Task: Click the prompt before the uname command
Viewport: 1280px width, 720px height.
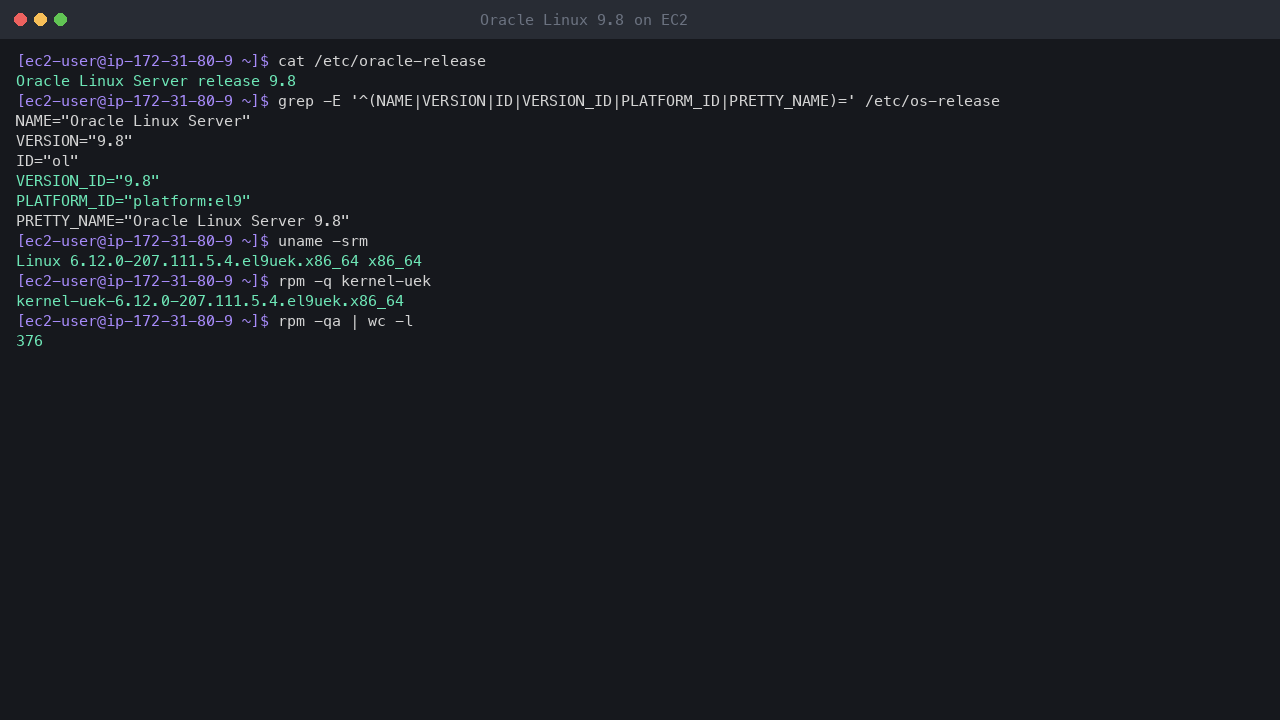Action: (143, 241)
